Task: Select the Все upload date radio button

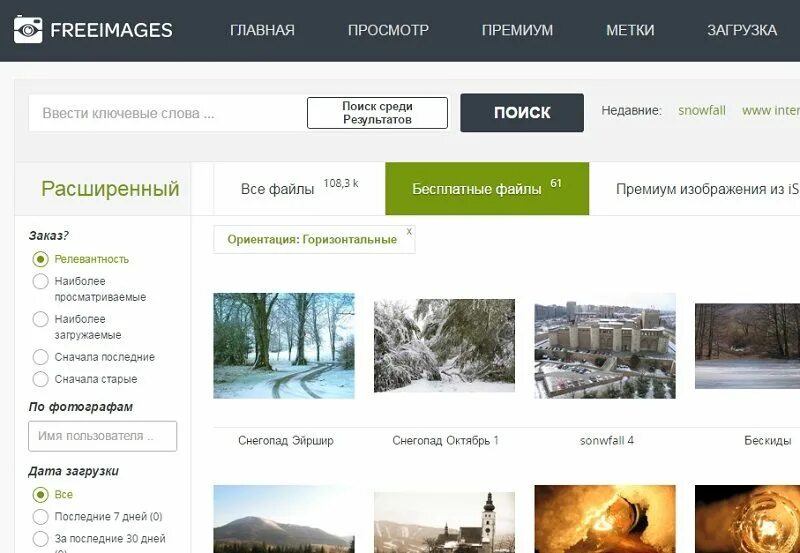Action: click(x=40, y=494)
